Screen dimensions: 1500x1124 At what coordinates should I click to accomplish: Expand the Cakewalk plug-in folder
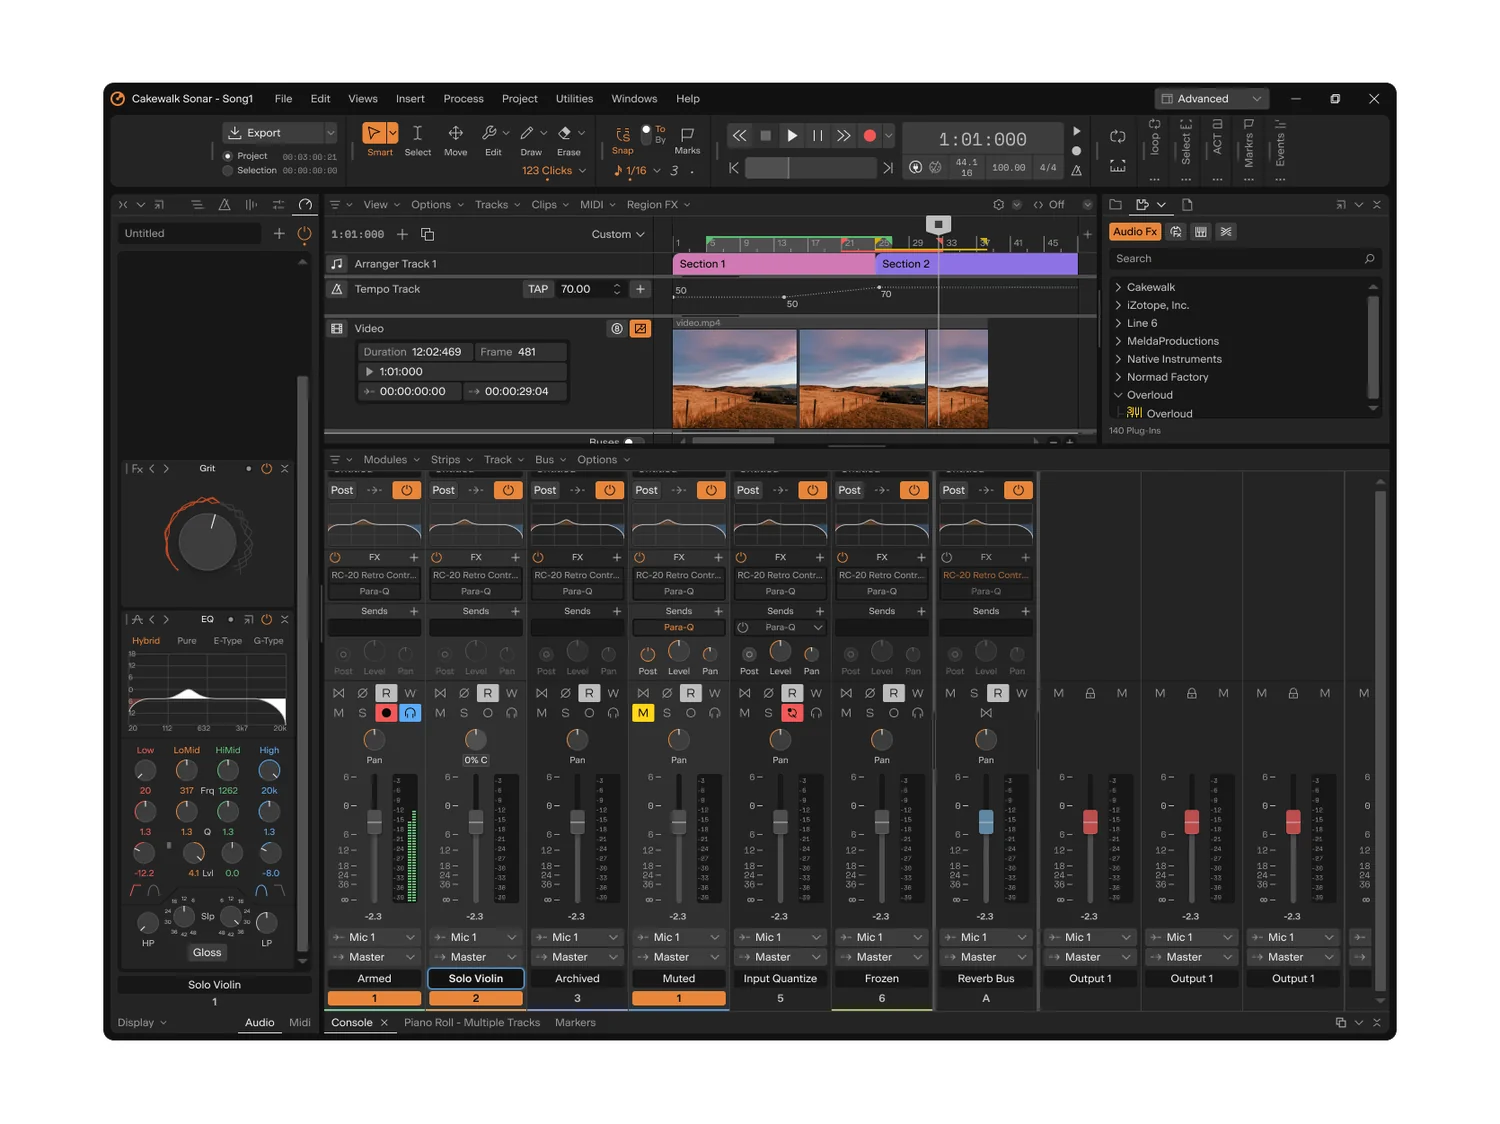[x=1118, y=287]
